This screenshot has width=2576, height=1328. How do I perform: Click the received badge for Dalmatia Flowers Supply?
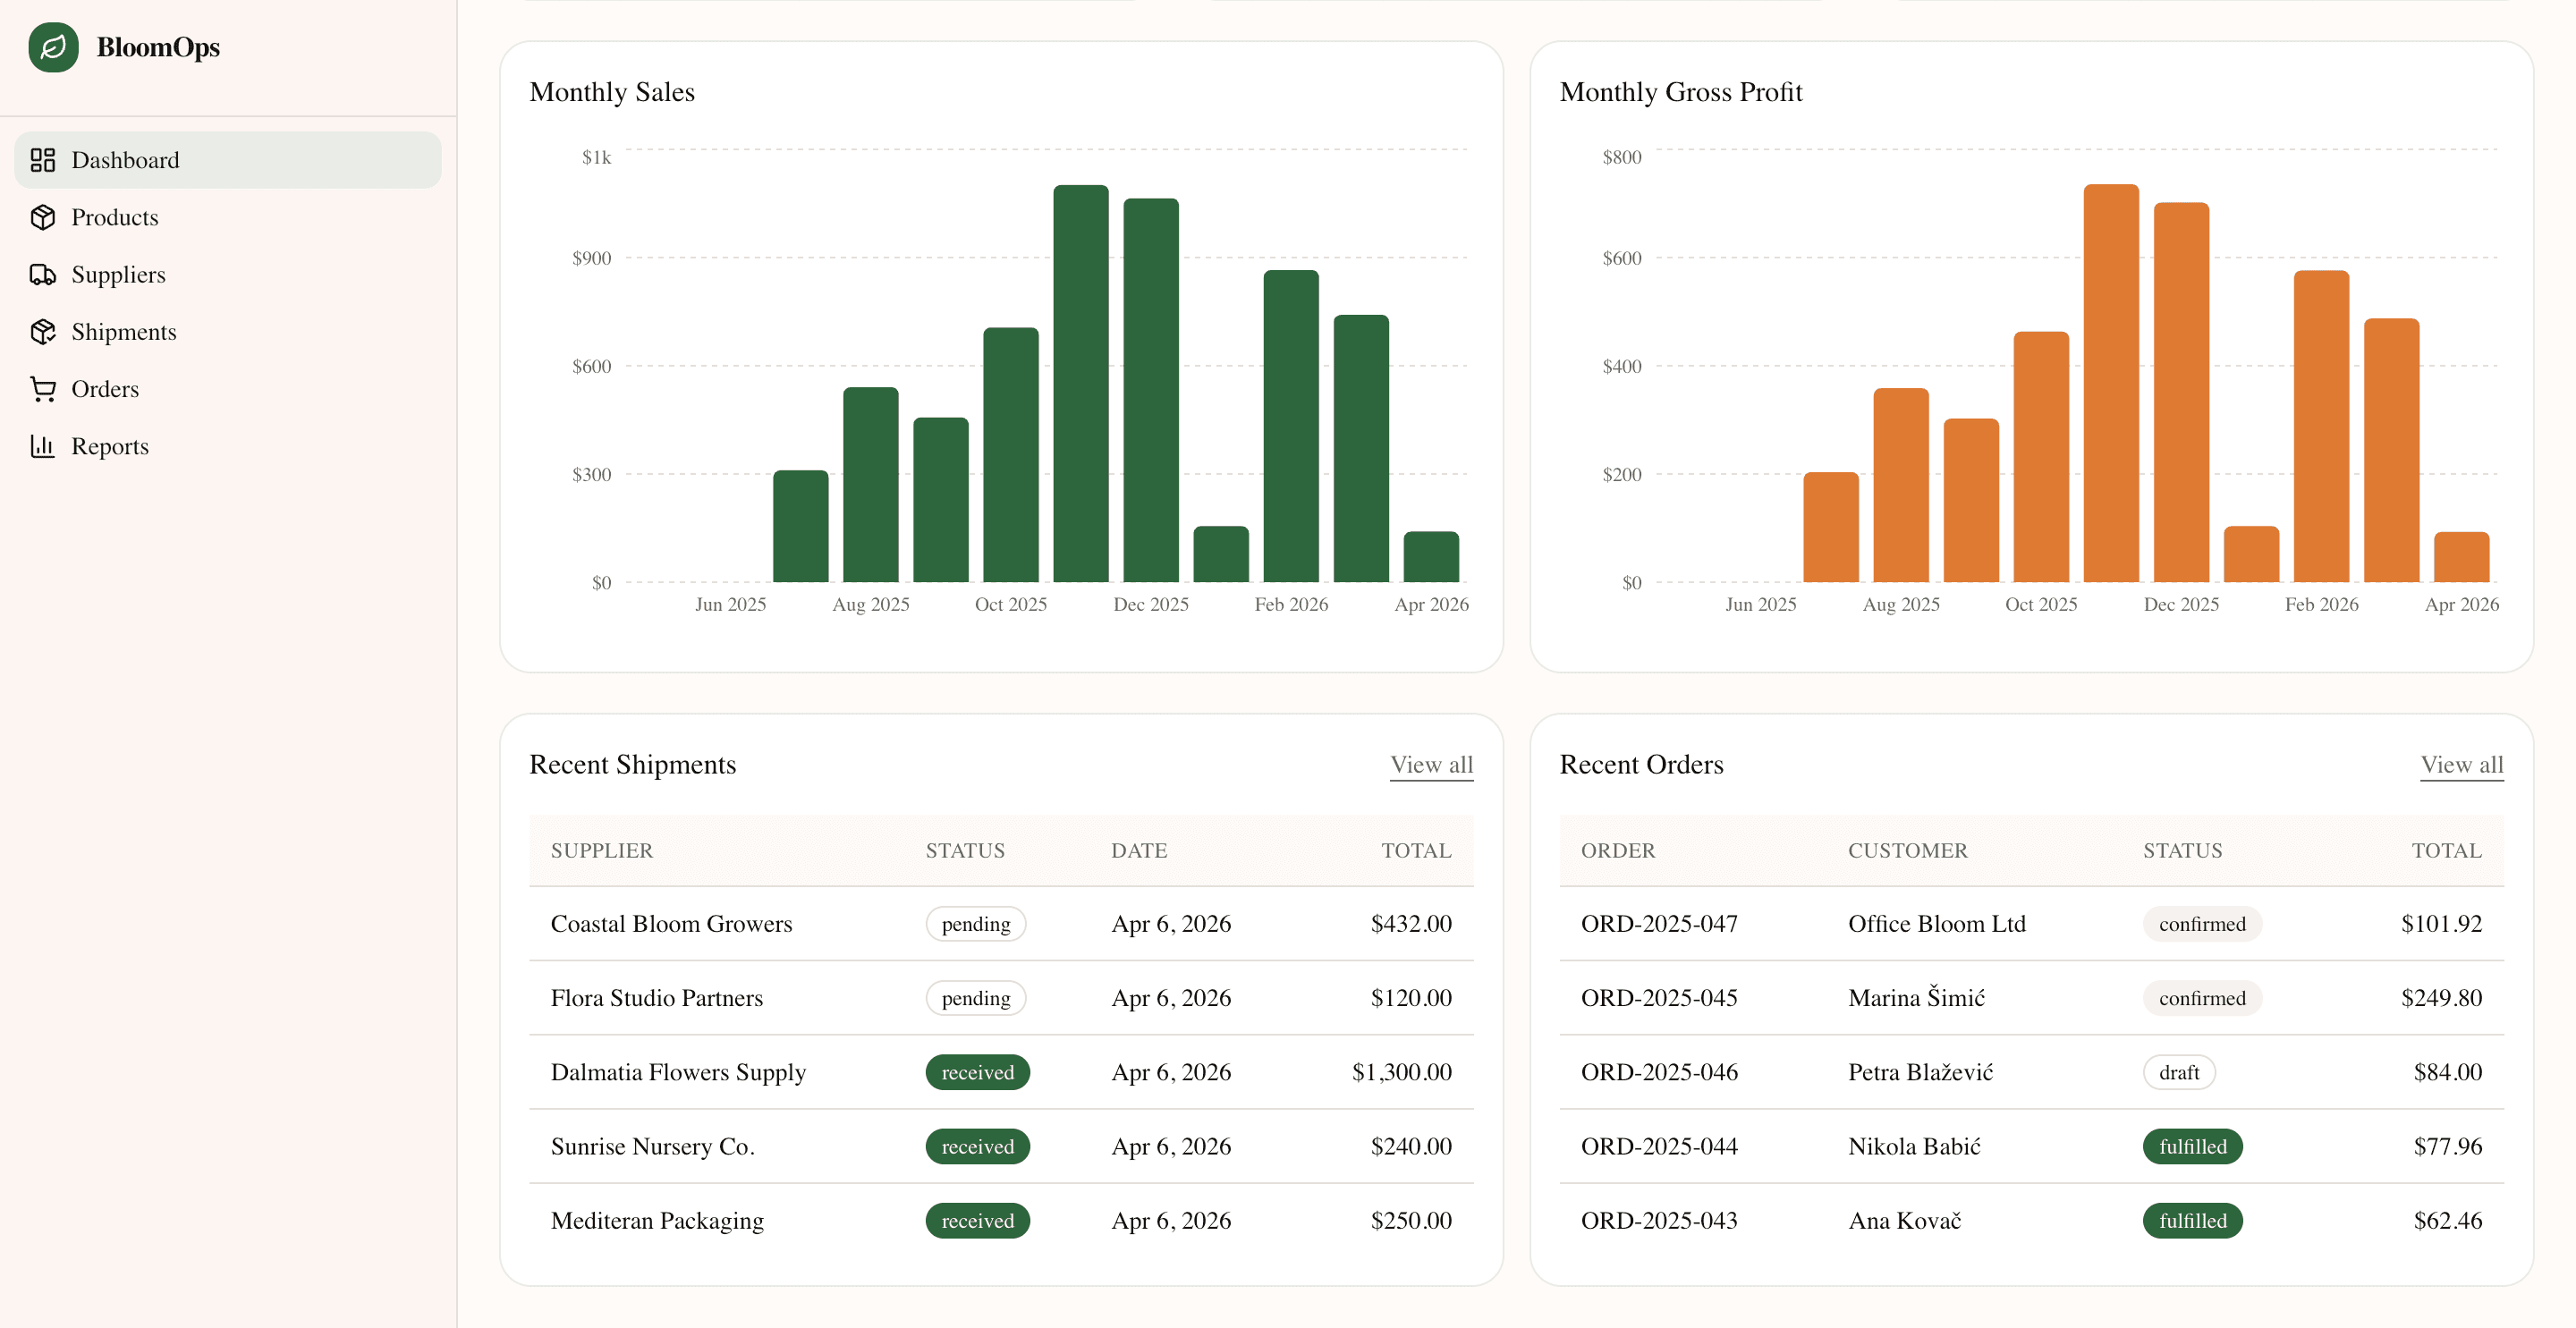(x=977, y=1071)
